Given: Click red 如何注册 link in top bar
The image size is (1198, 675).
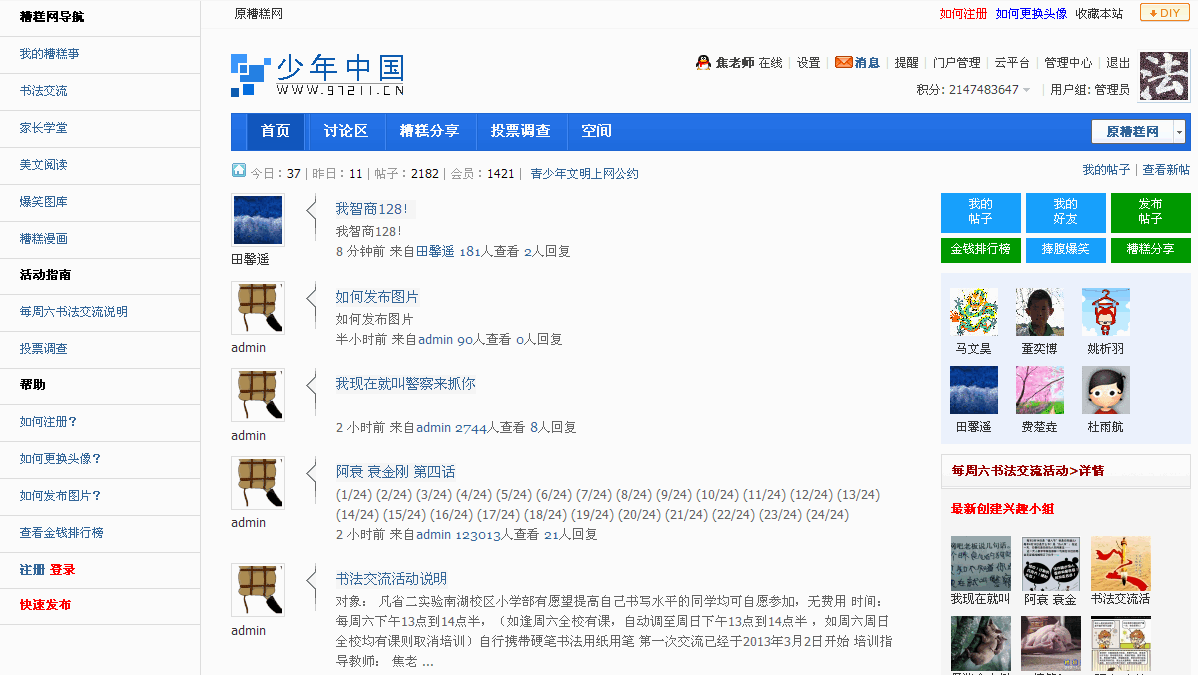Looking at the screenshot, I should (963, 14).
